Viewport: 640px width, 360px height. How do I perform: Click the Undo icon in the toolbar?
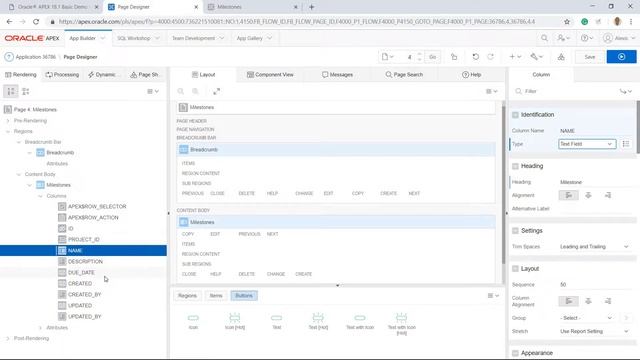[x=476, y=57]
